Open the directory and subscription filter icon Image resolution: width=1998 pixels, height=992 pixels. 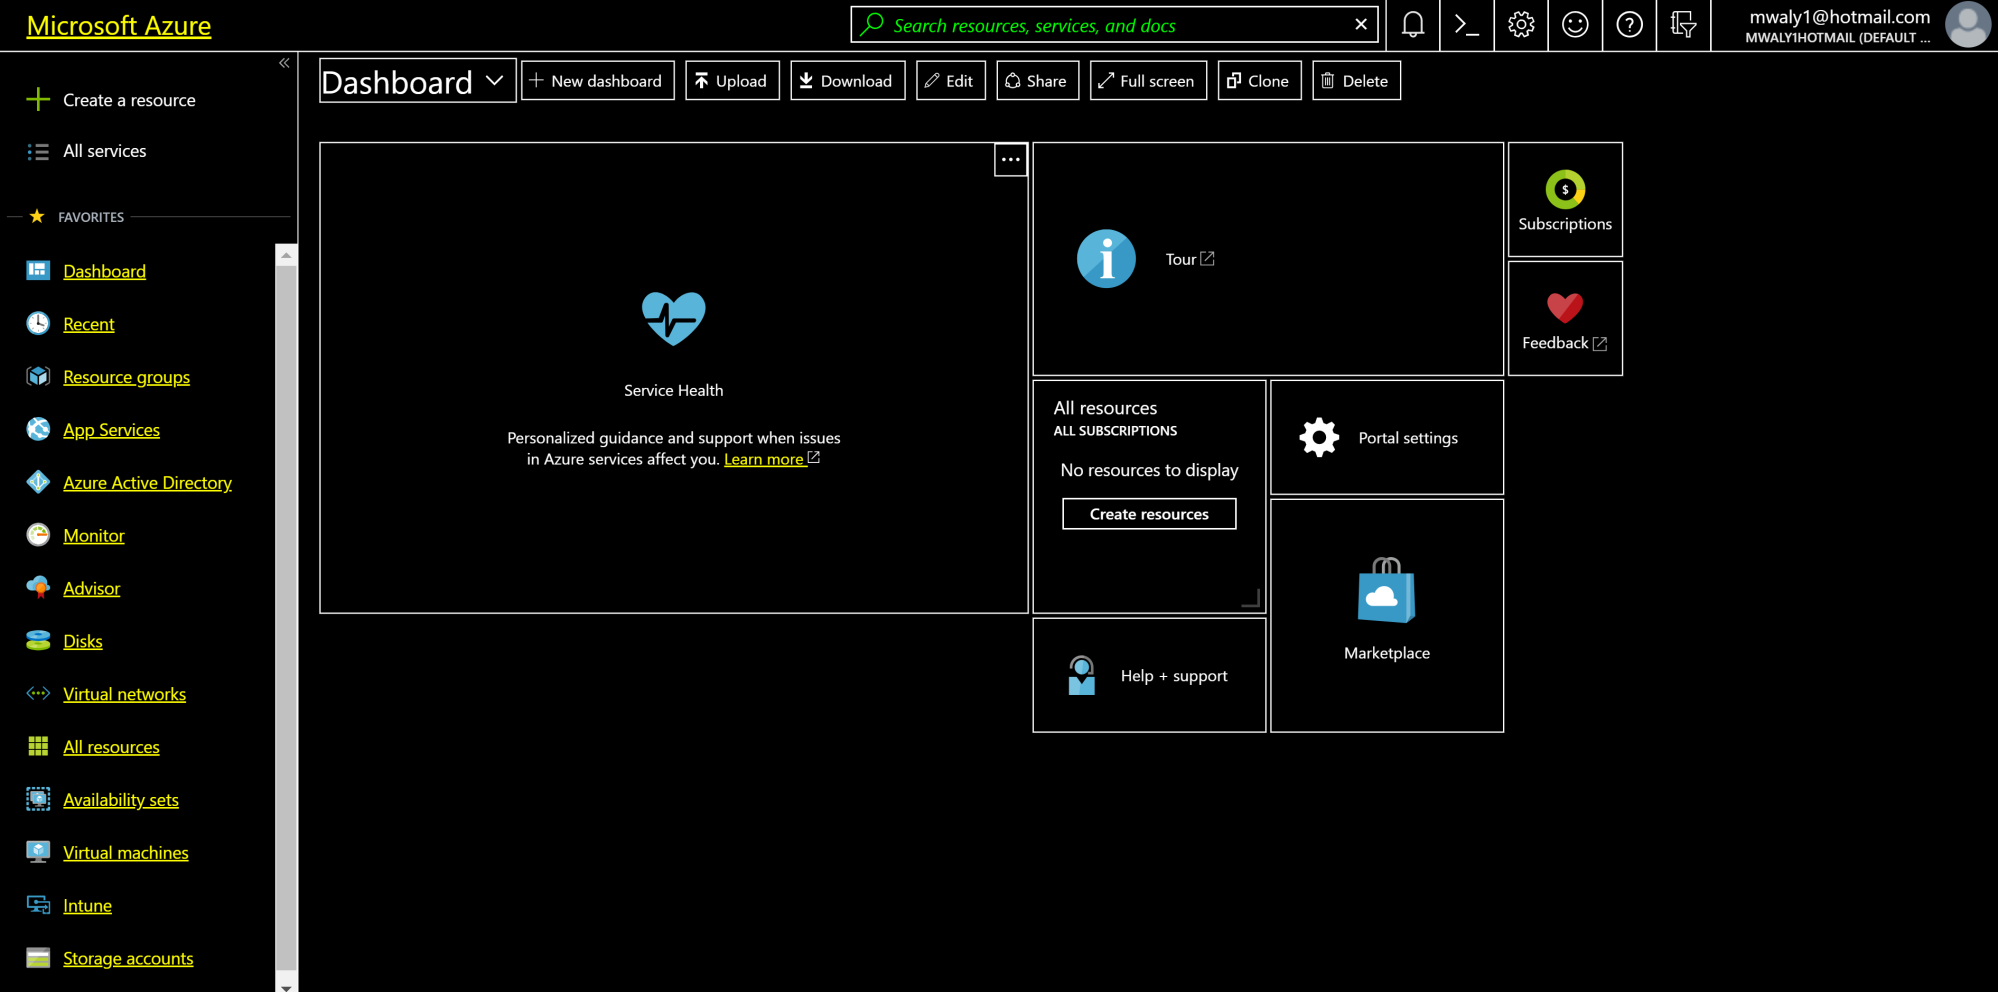(x=1682, y=25)
